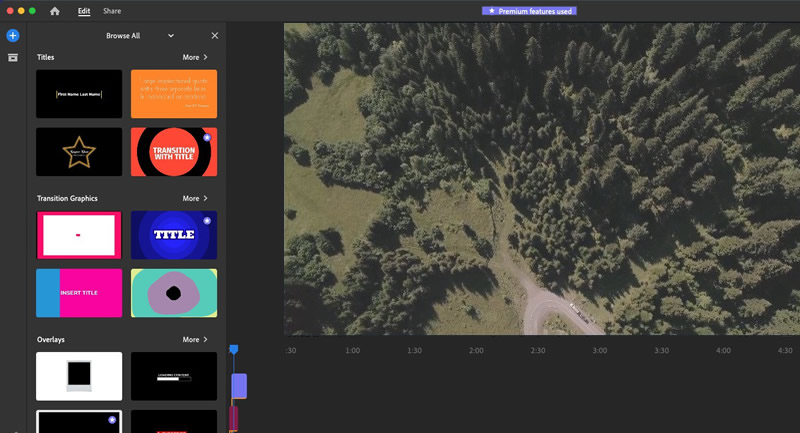800x433 pixels.
Task: Select the purple clip on the timeline
Action: point(239,386)
